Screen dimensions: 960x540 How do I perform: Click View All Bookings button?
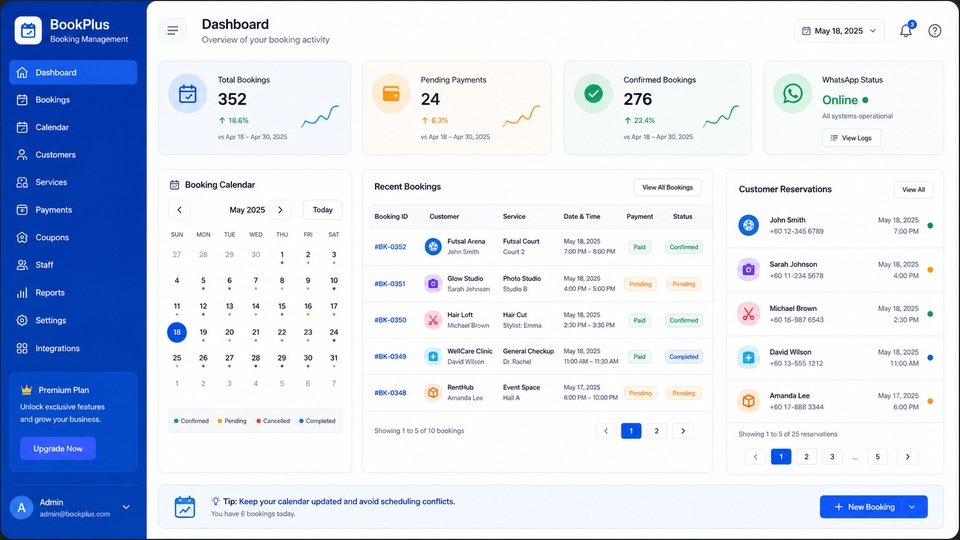point(667,187)
